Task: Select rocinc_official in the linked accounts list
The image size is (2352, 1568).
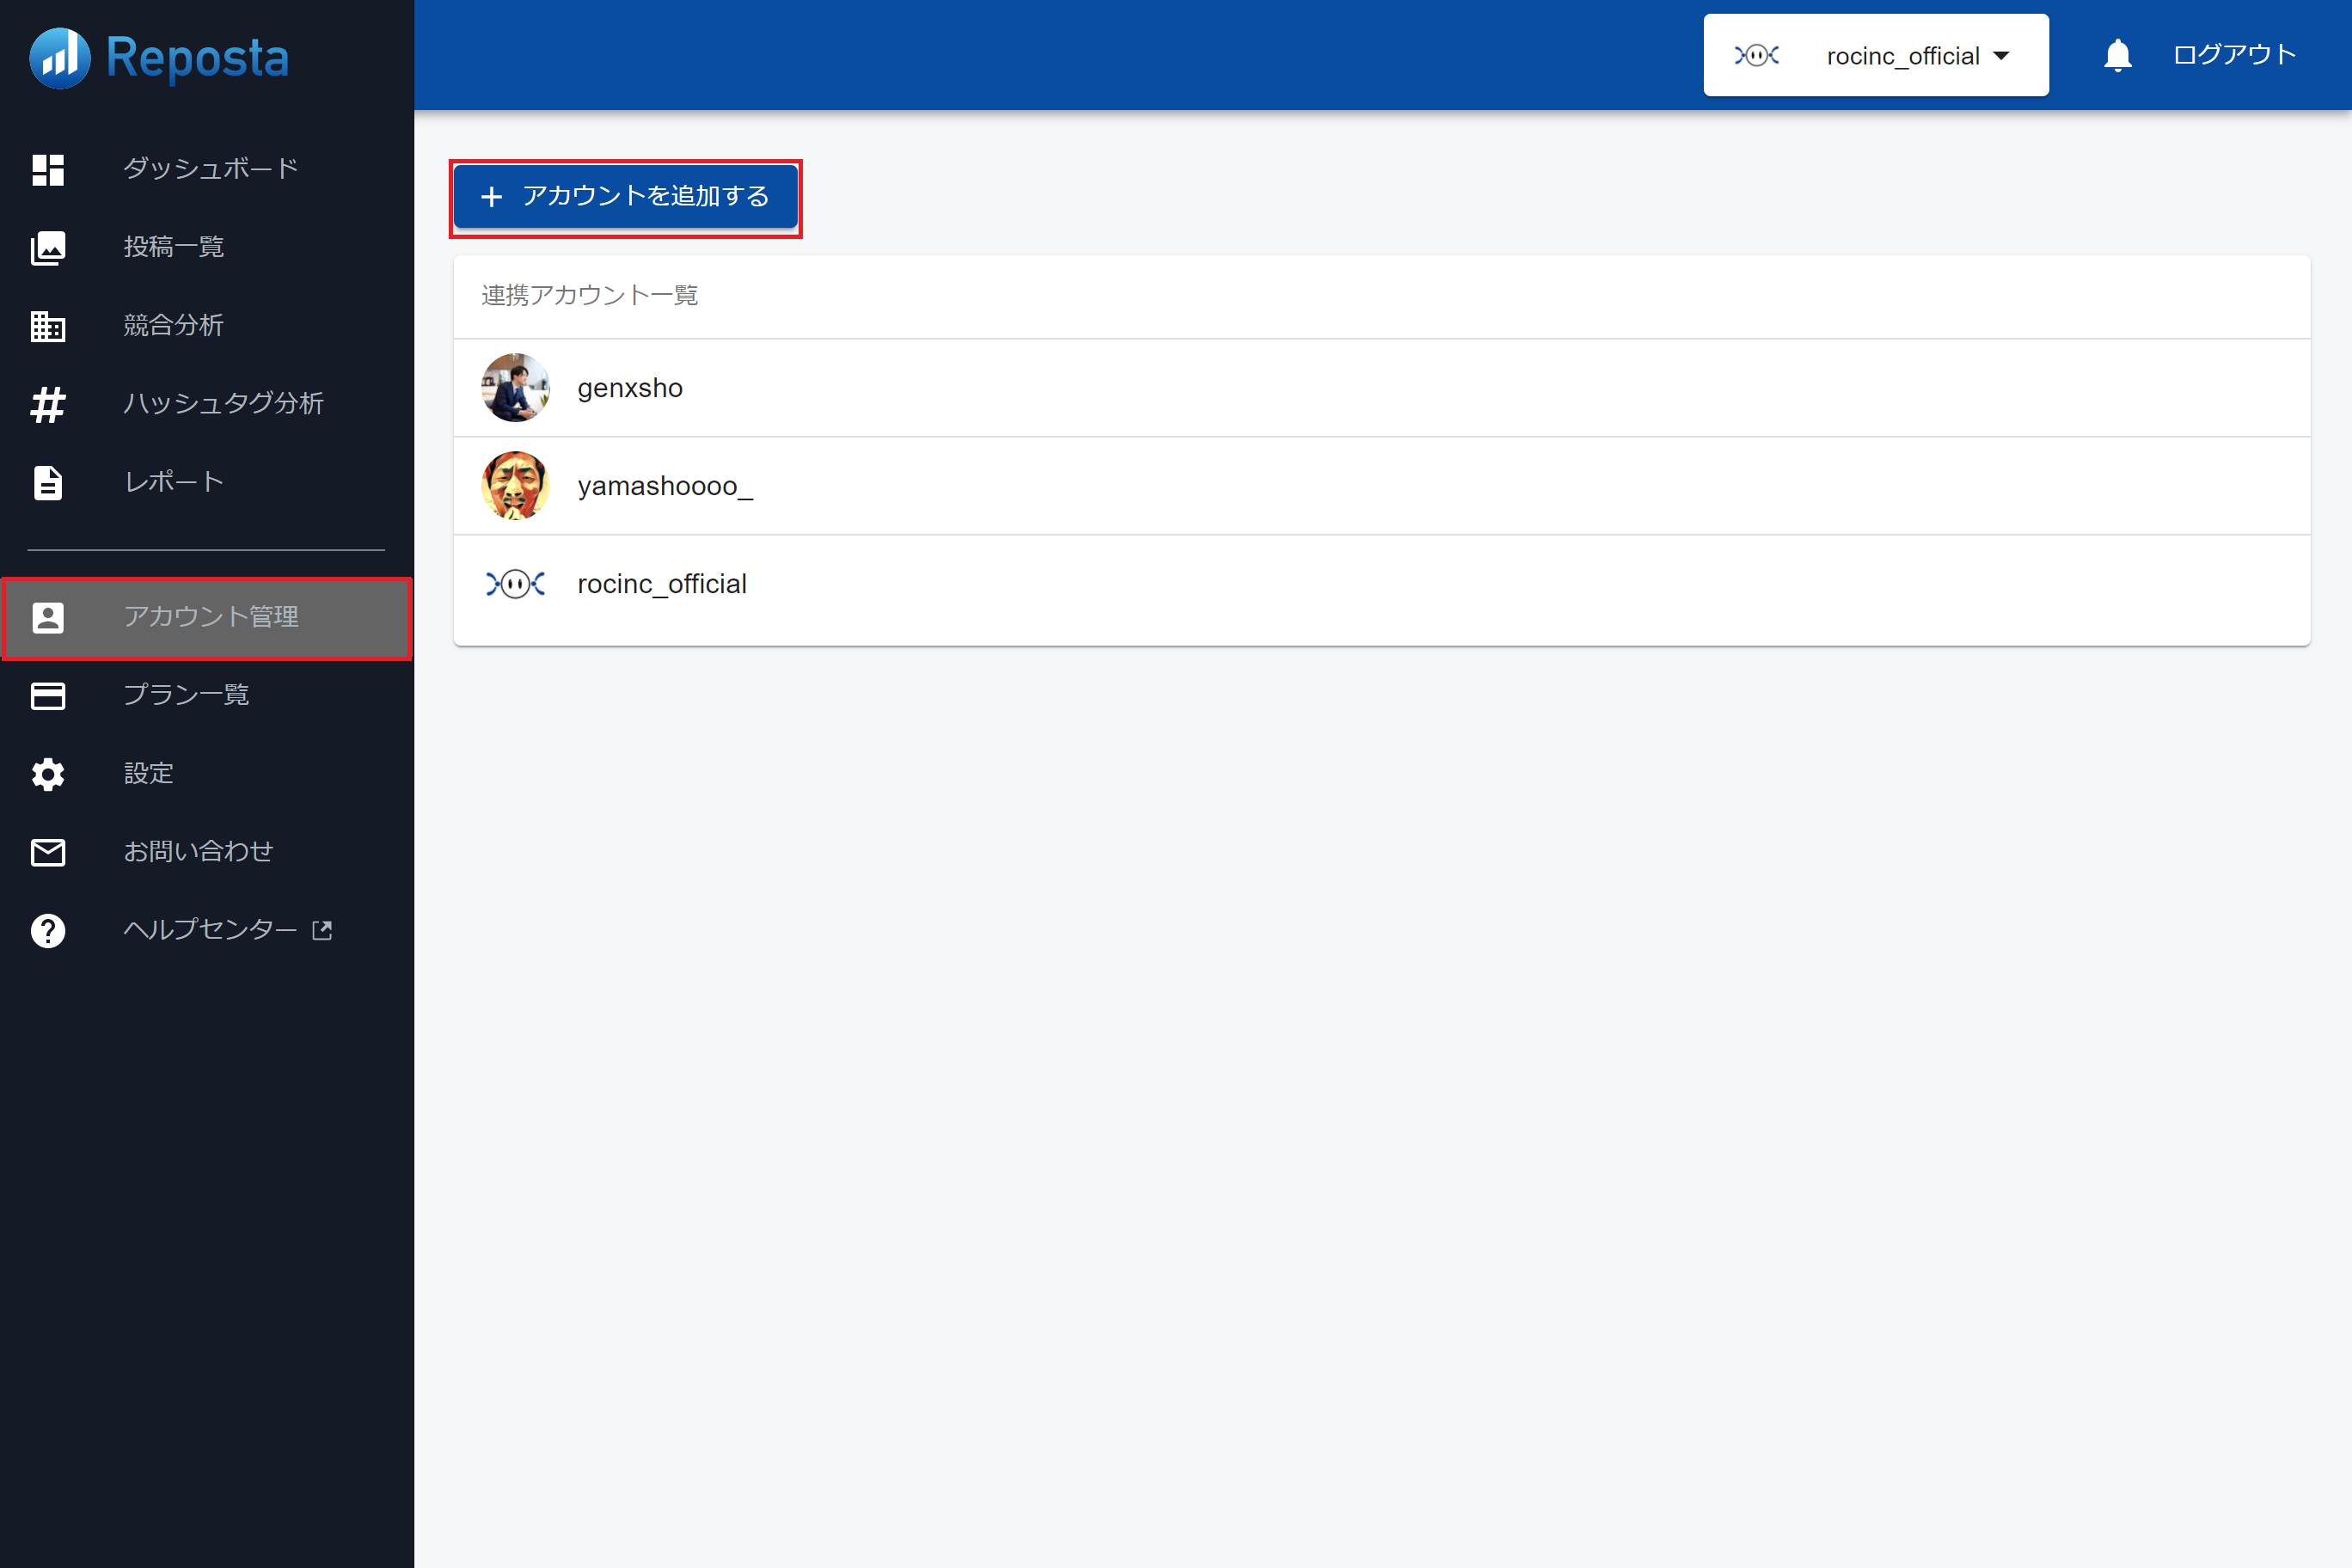Action: click(1382, 584)
